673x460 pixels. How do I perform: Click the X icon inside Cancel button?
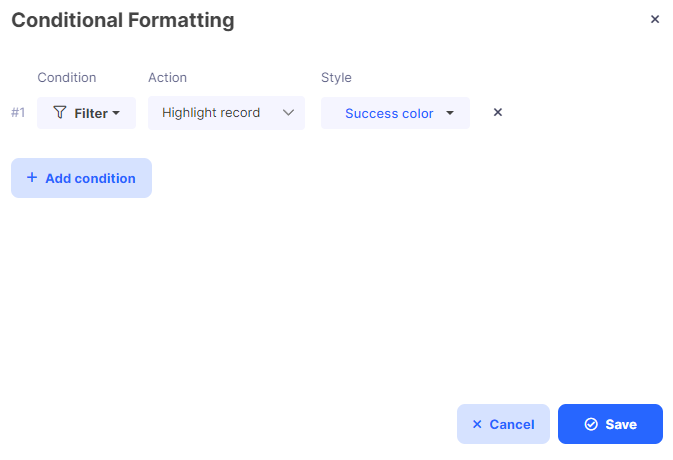(477, 424)
